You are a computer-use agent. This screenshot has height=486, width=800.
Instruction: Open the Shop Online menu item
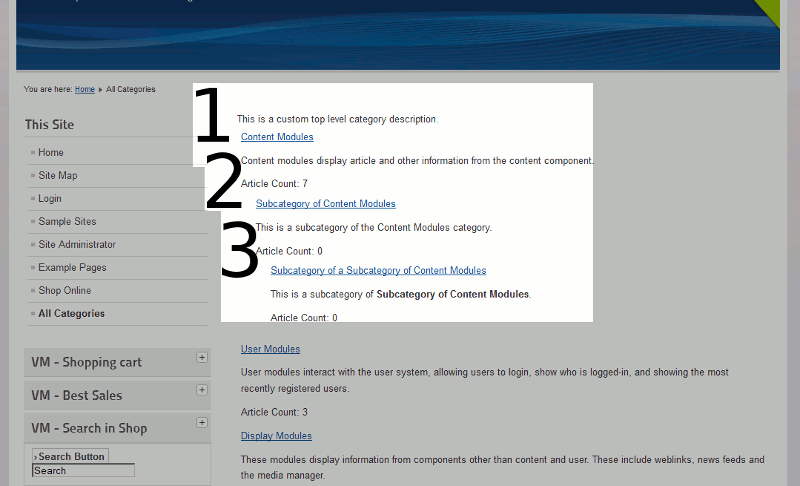[x=65, y=290]
